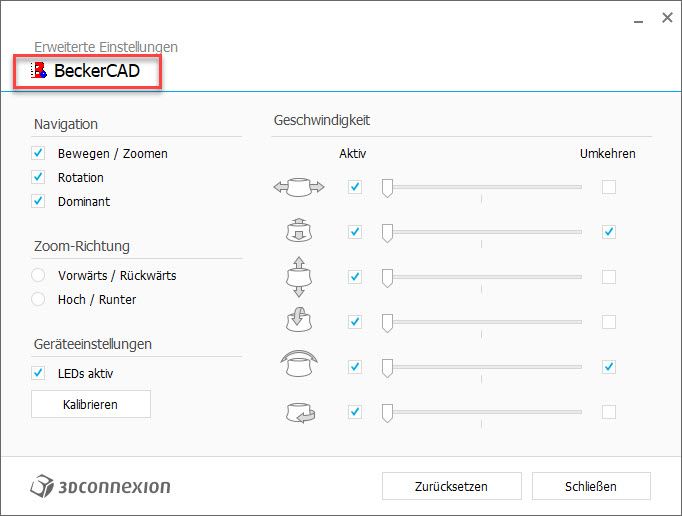Enable Umkehren for tilt axis
Viewport: 682px width, 516px height.
pyautogui.click(x=609, y=322)
